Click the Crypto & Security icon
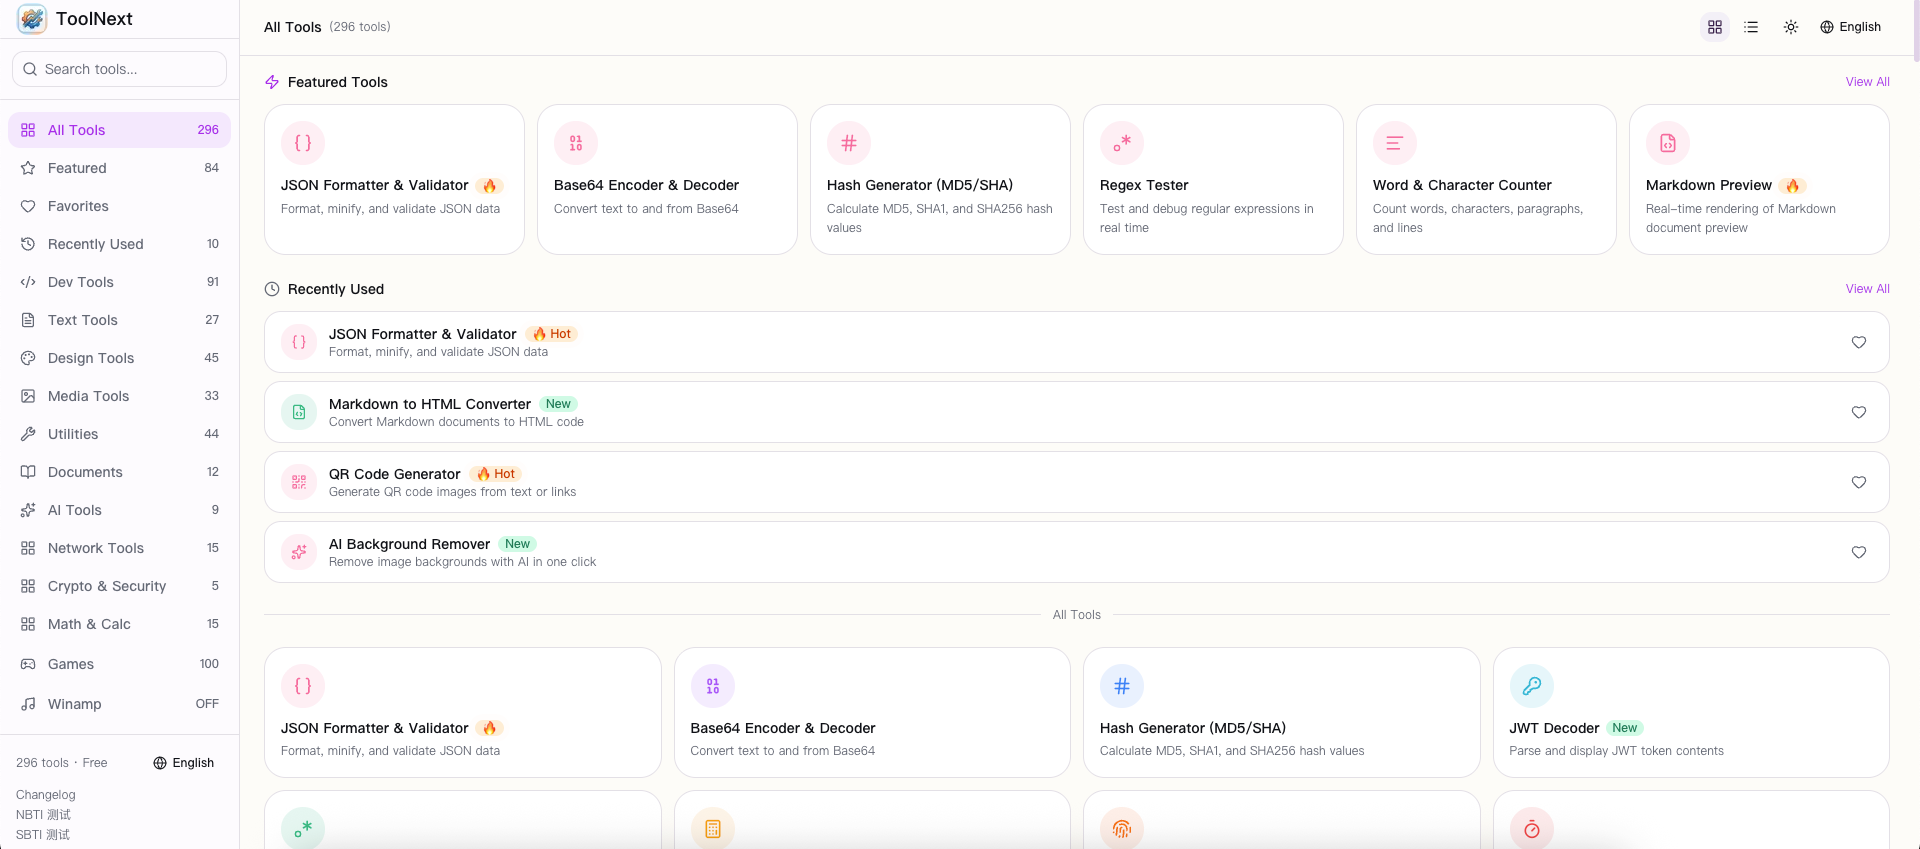Viewport: 1920px width, 849px height. 28,586
